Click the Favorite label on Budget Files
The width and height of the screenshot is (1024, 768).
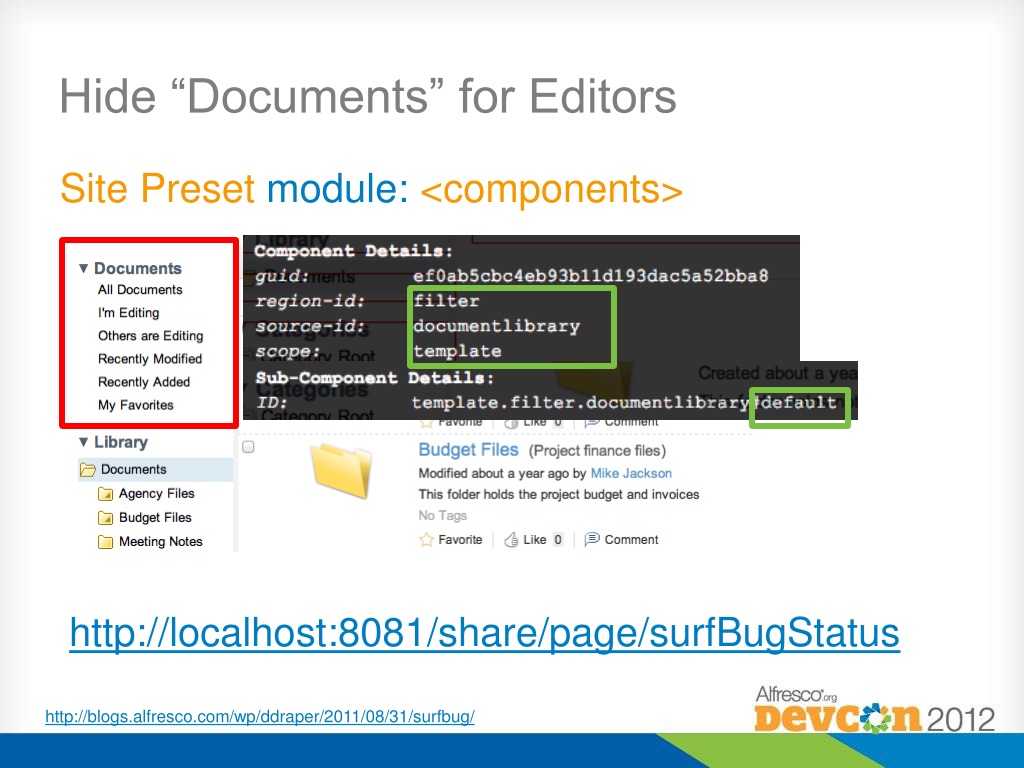[x=460, y=539]
